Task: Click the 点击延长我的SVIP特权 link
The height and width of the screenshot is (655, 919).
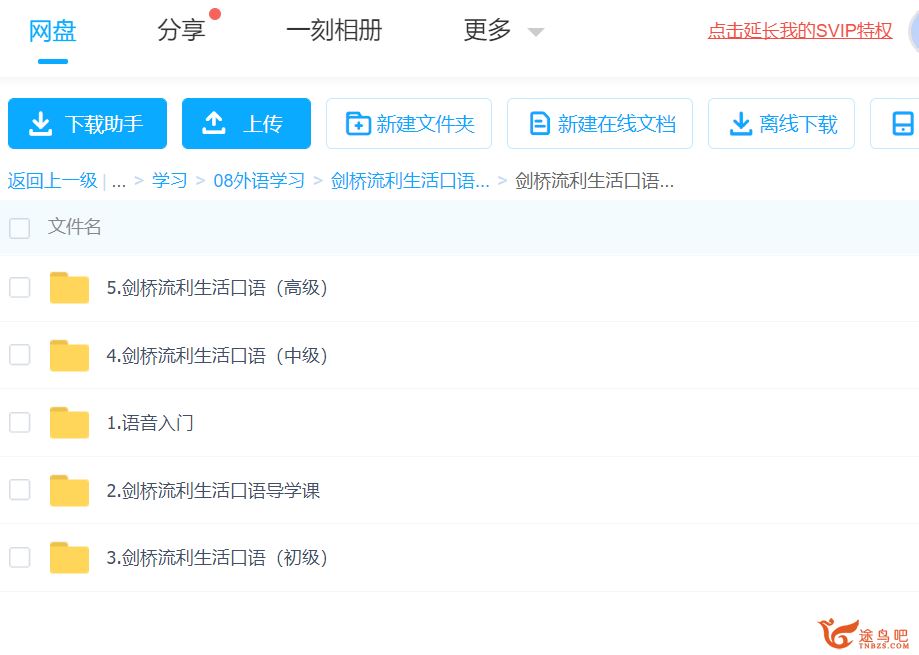Action: [x=799, y=31]
